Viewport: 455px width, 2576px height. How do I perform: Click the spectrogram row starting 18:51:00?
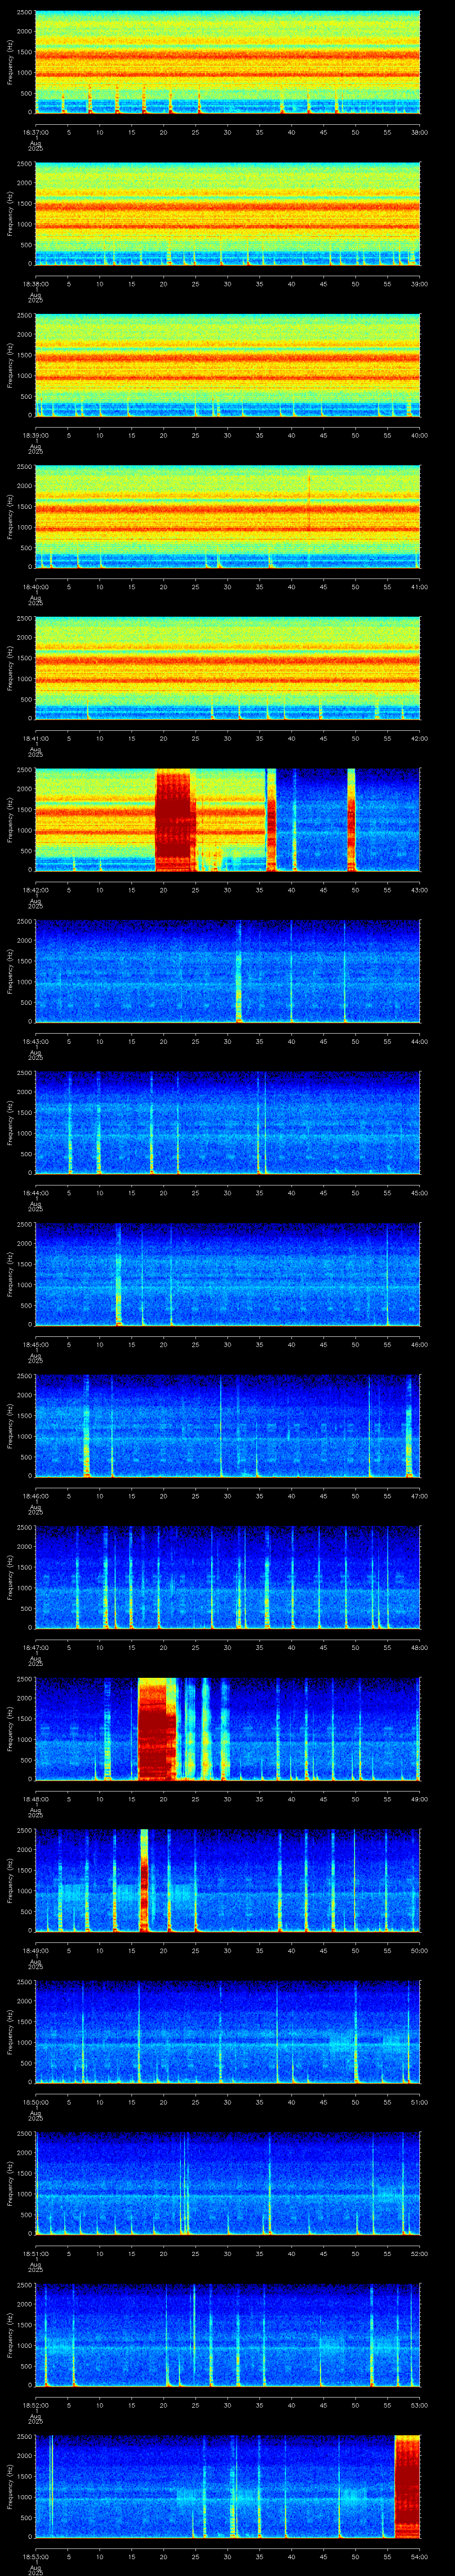pyautogui.click(x=227, y=2183)
